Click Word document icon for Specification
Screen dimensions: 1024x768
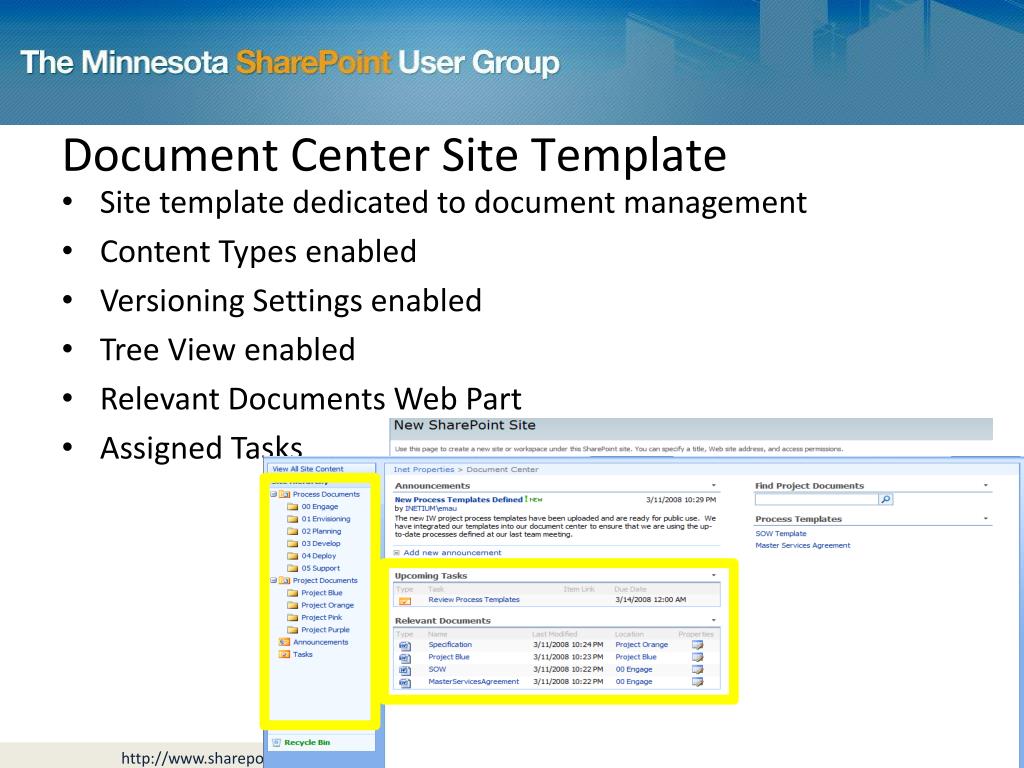click(x=405, y=645)
